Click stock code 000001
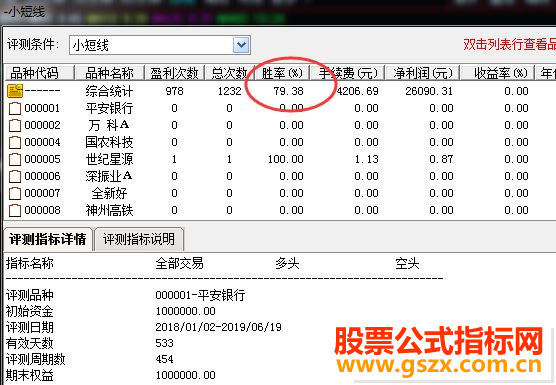This screenshot has width=556, height=385. pos(43,108)
